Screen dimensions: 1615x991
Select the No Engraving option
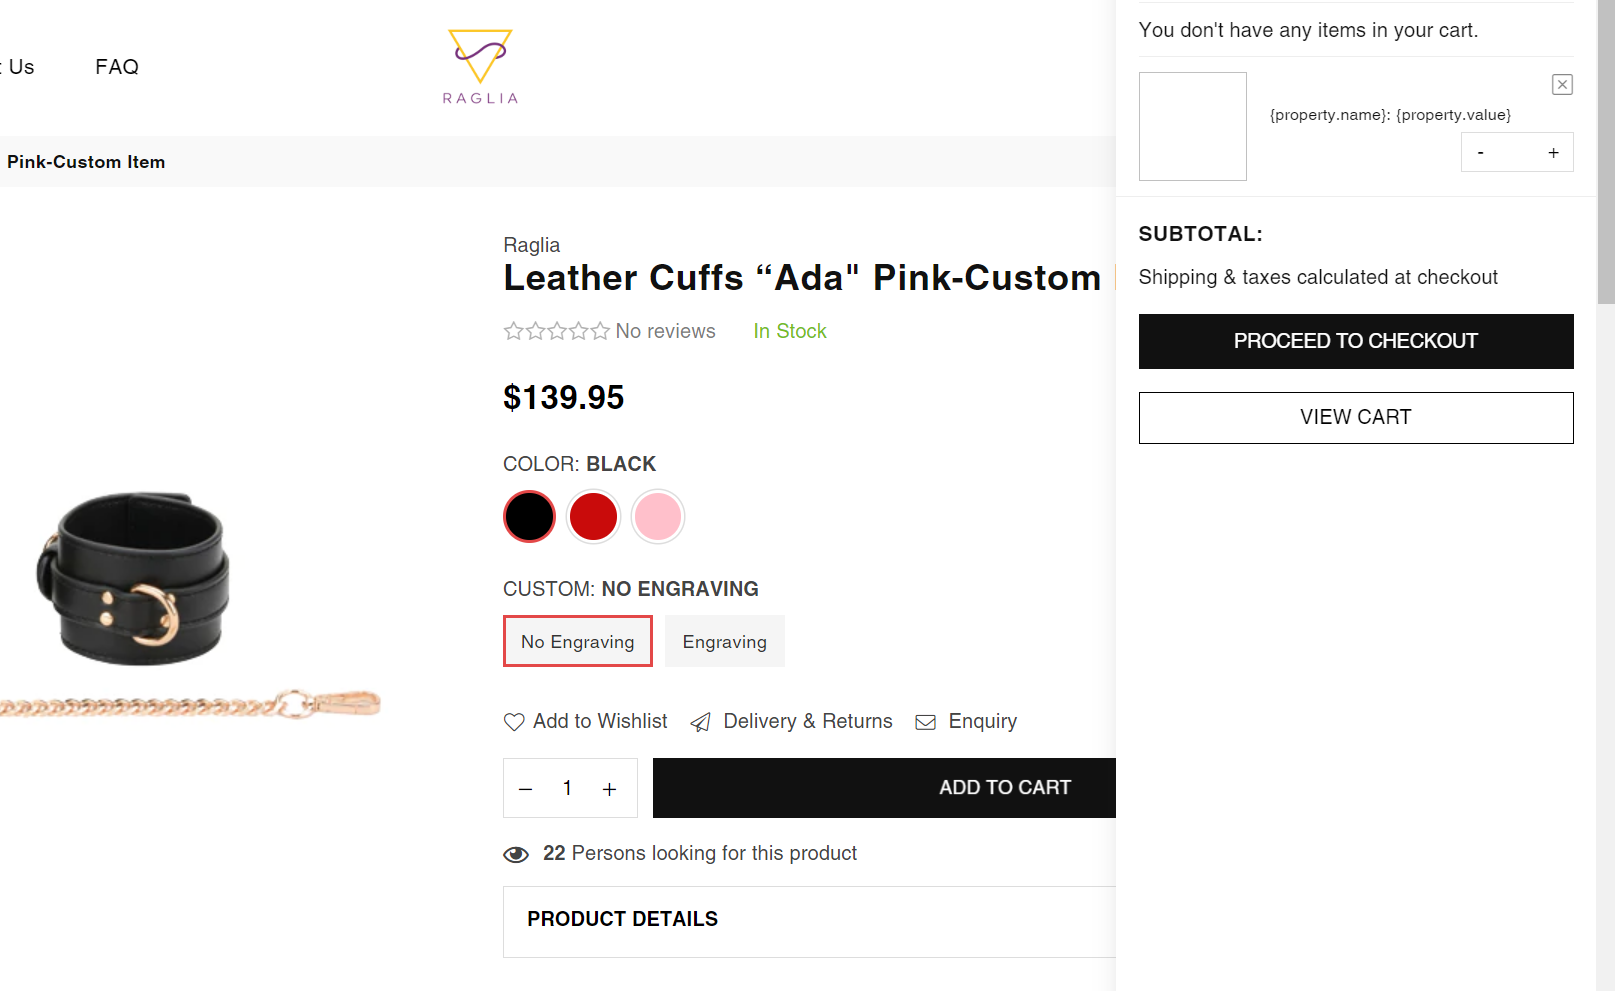[577, 642]
